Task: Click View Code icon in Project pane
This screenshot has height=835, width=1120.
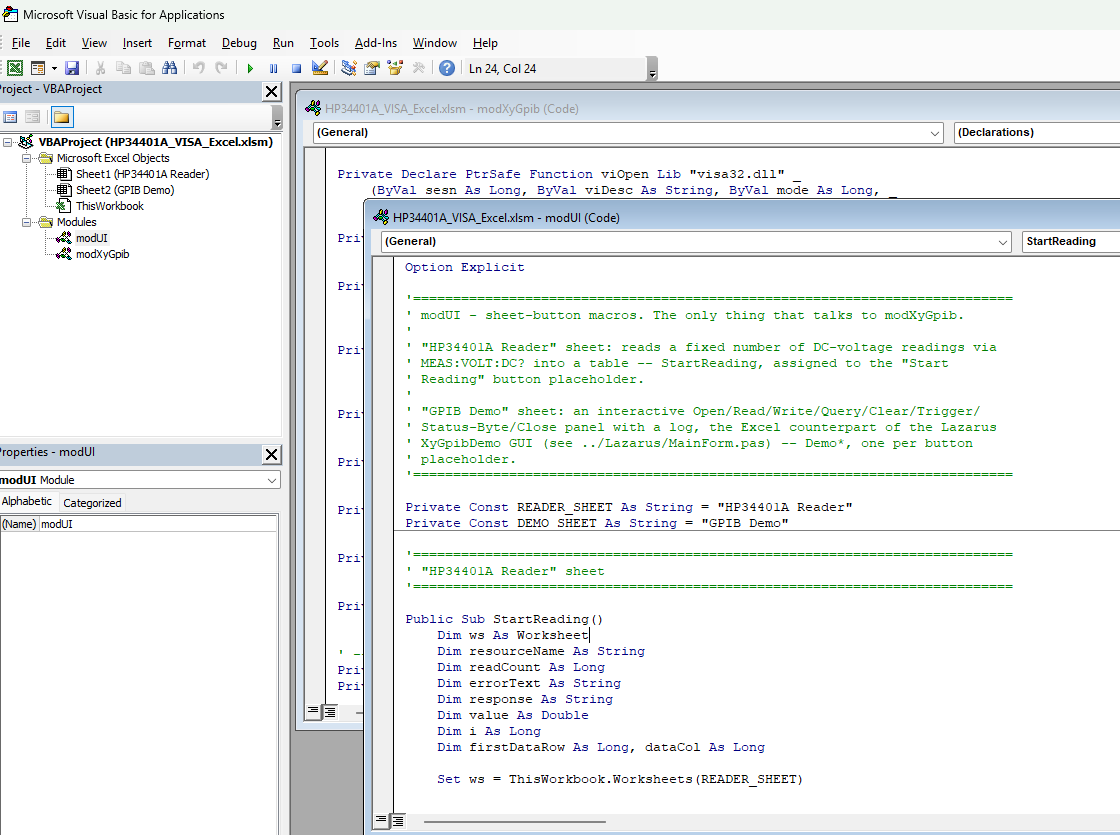Action: point(10,117)
